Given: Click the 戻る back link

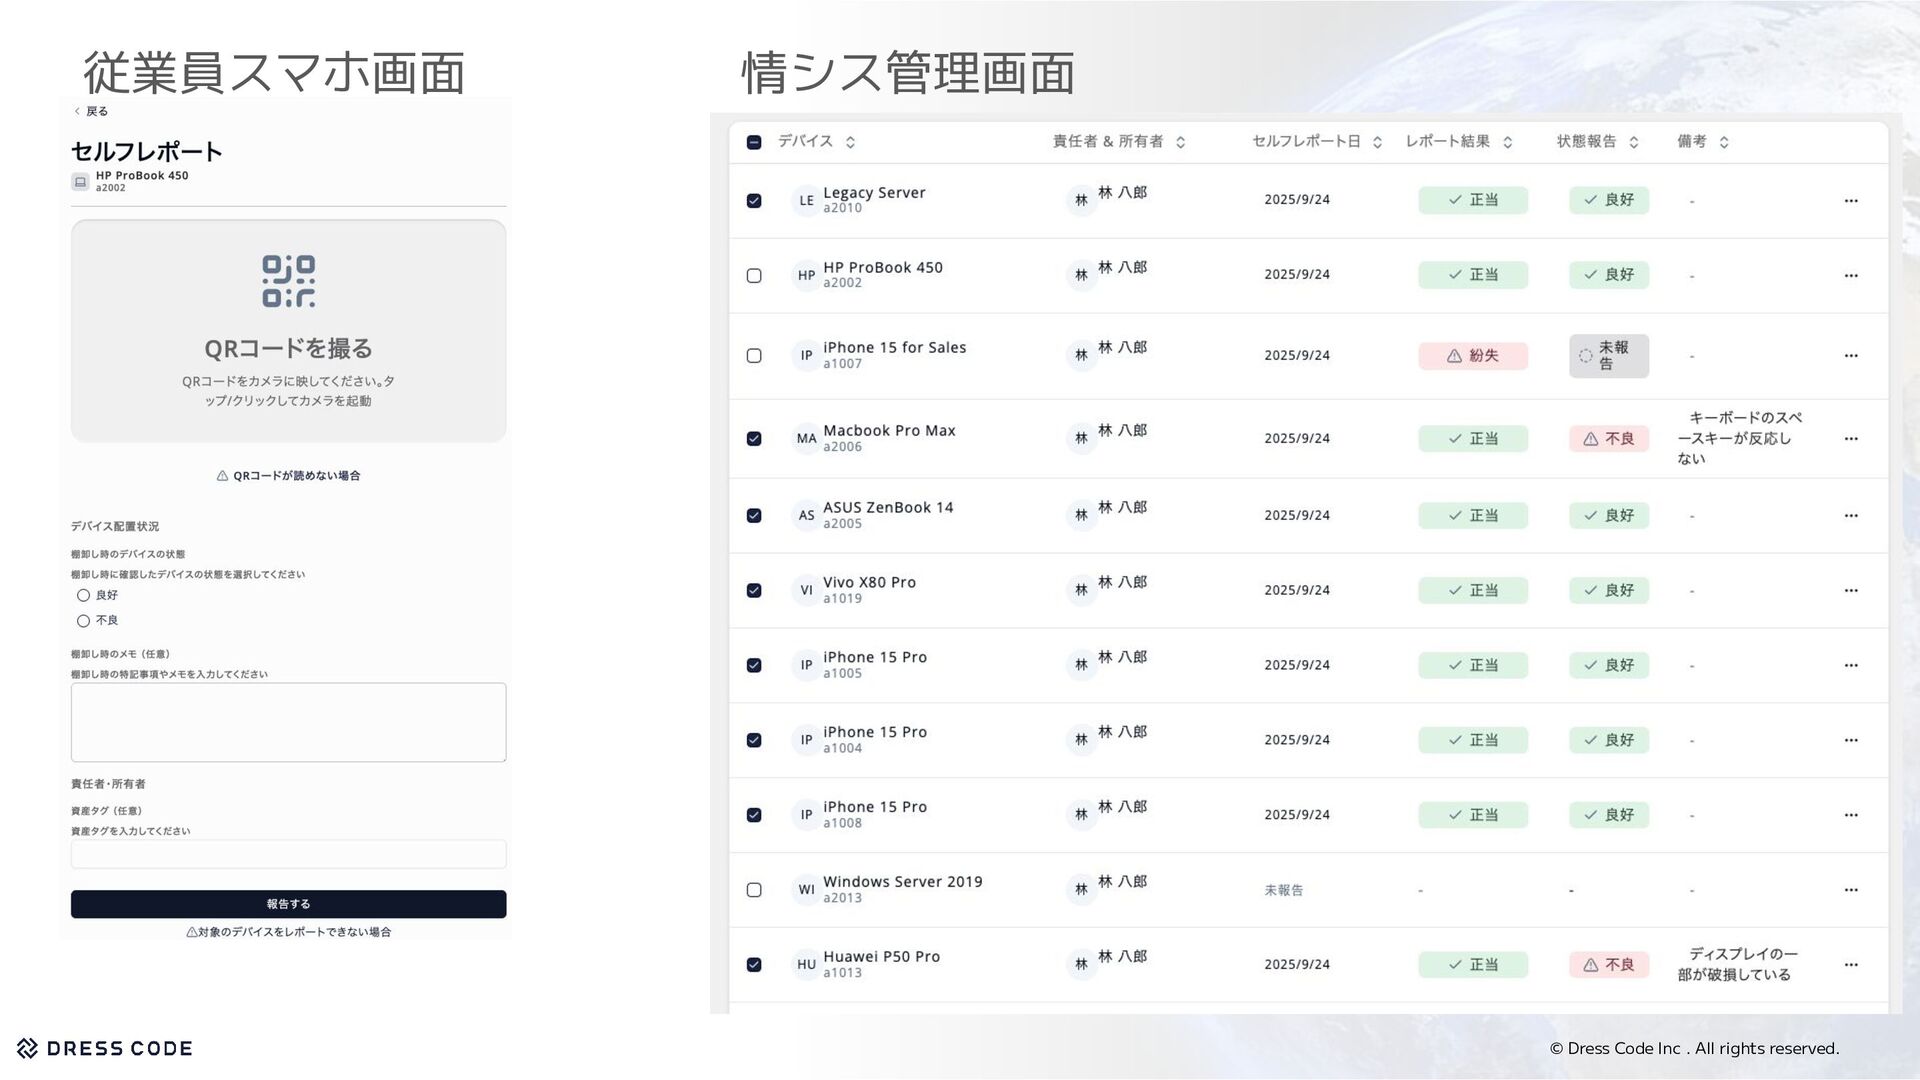Looking at the screenshot, I should point(91,111).
